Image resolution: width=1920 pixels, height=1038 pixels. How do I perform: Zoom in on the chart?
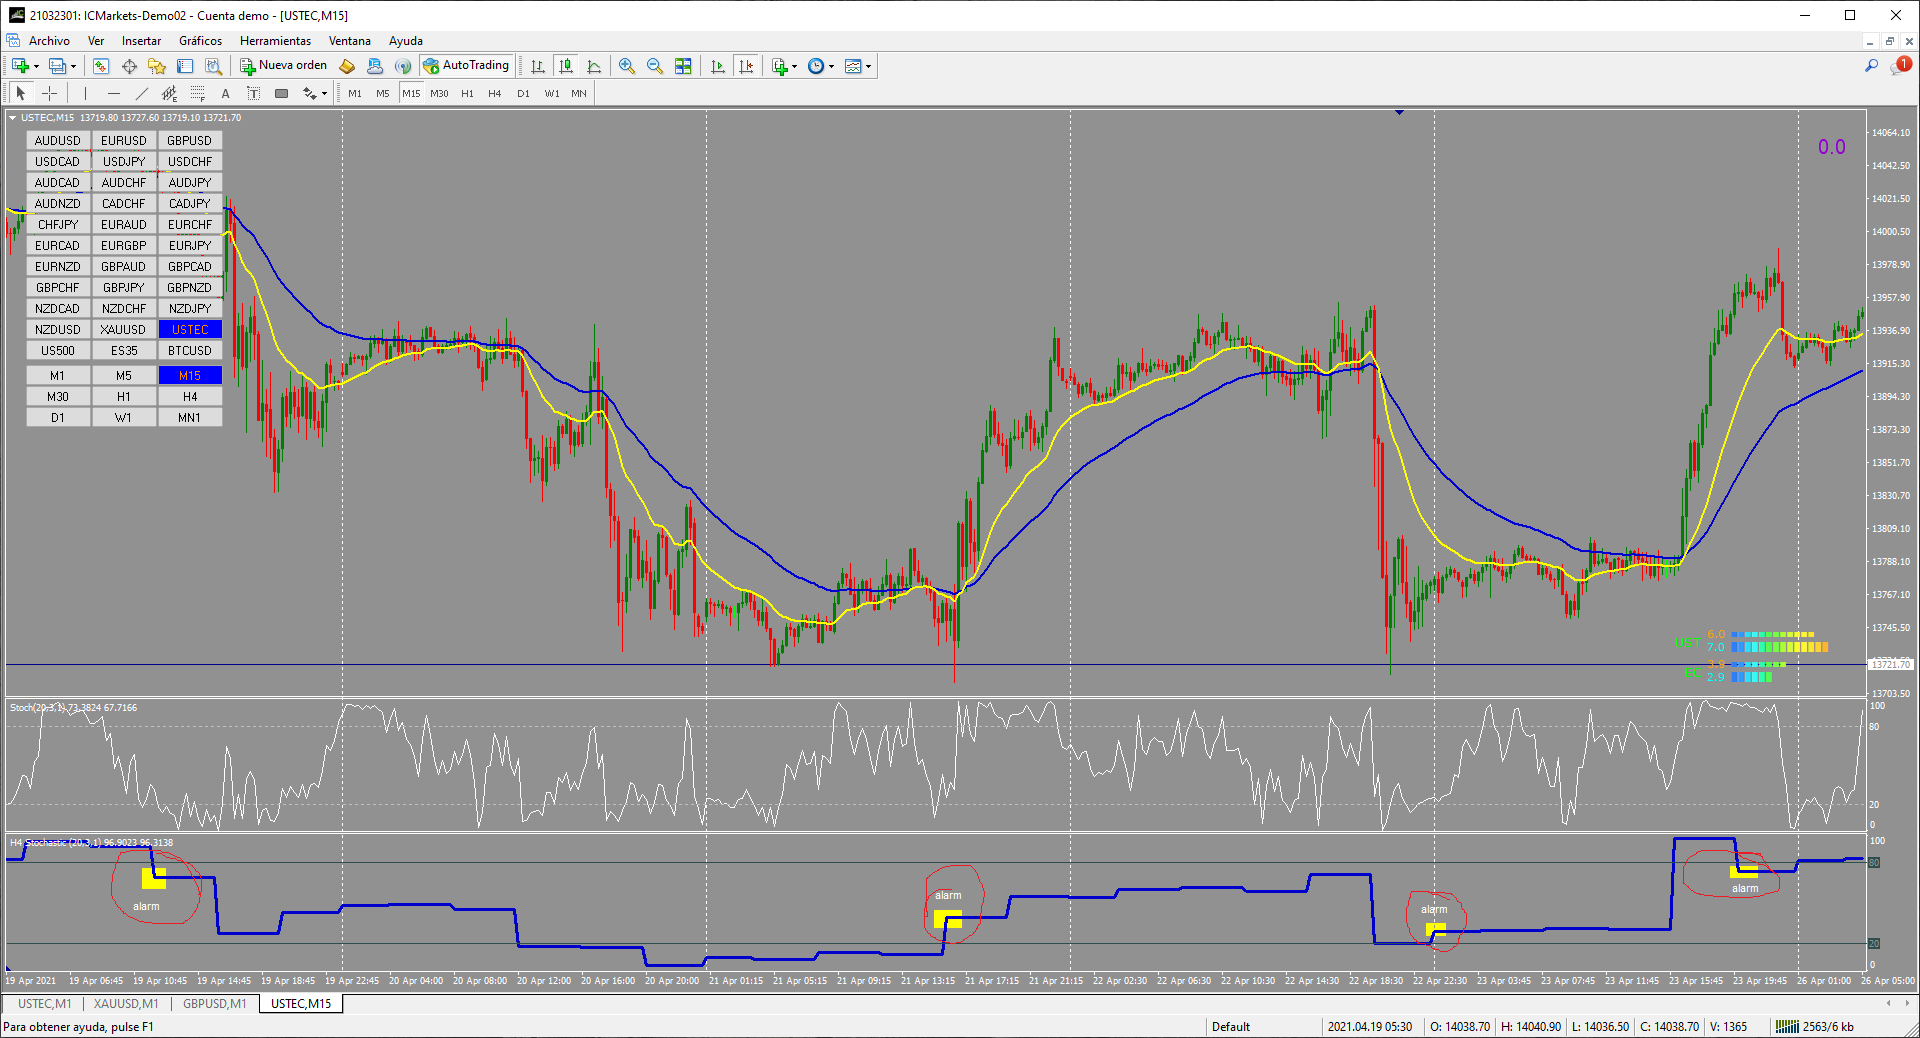pyautogui.click(x=627, y=66)
